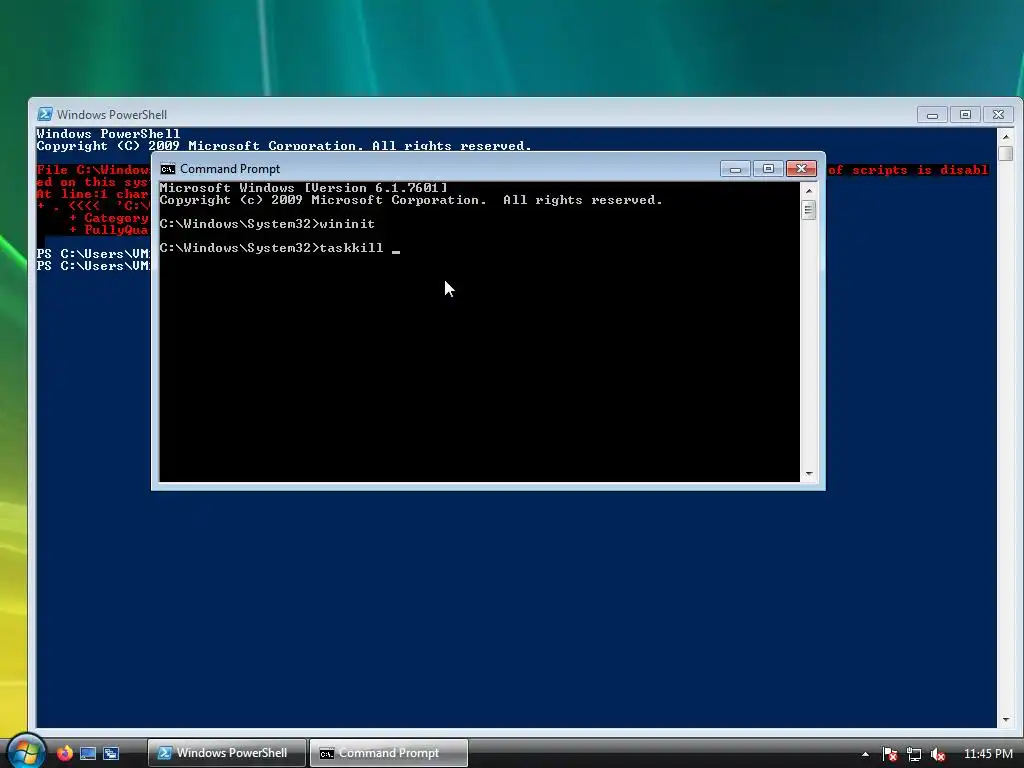1024x768 pixels.
Task: Close the Command Prompt window
Action: [x=801, y=169]
